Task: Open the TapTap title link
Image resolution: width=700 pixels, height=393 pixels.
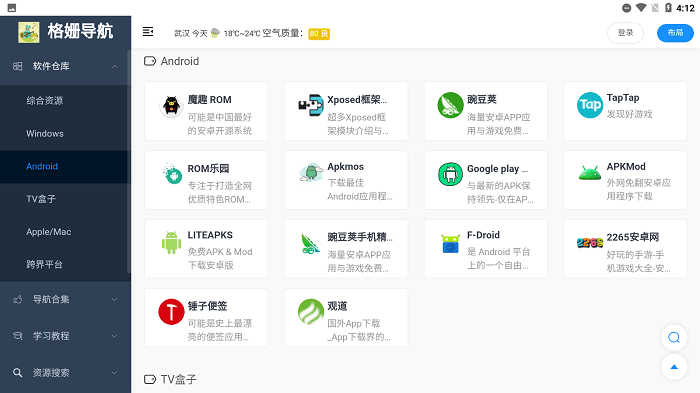Action: [623, 98]
